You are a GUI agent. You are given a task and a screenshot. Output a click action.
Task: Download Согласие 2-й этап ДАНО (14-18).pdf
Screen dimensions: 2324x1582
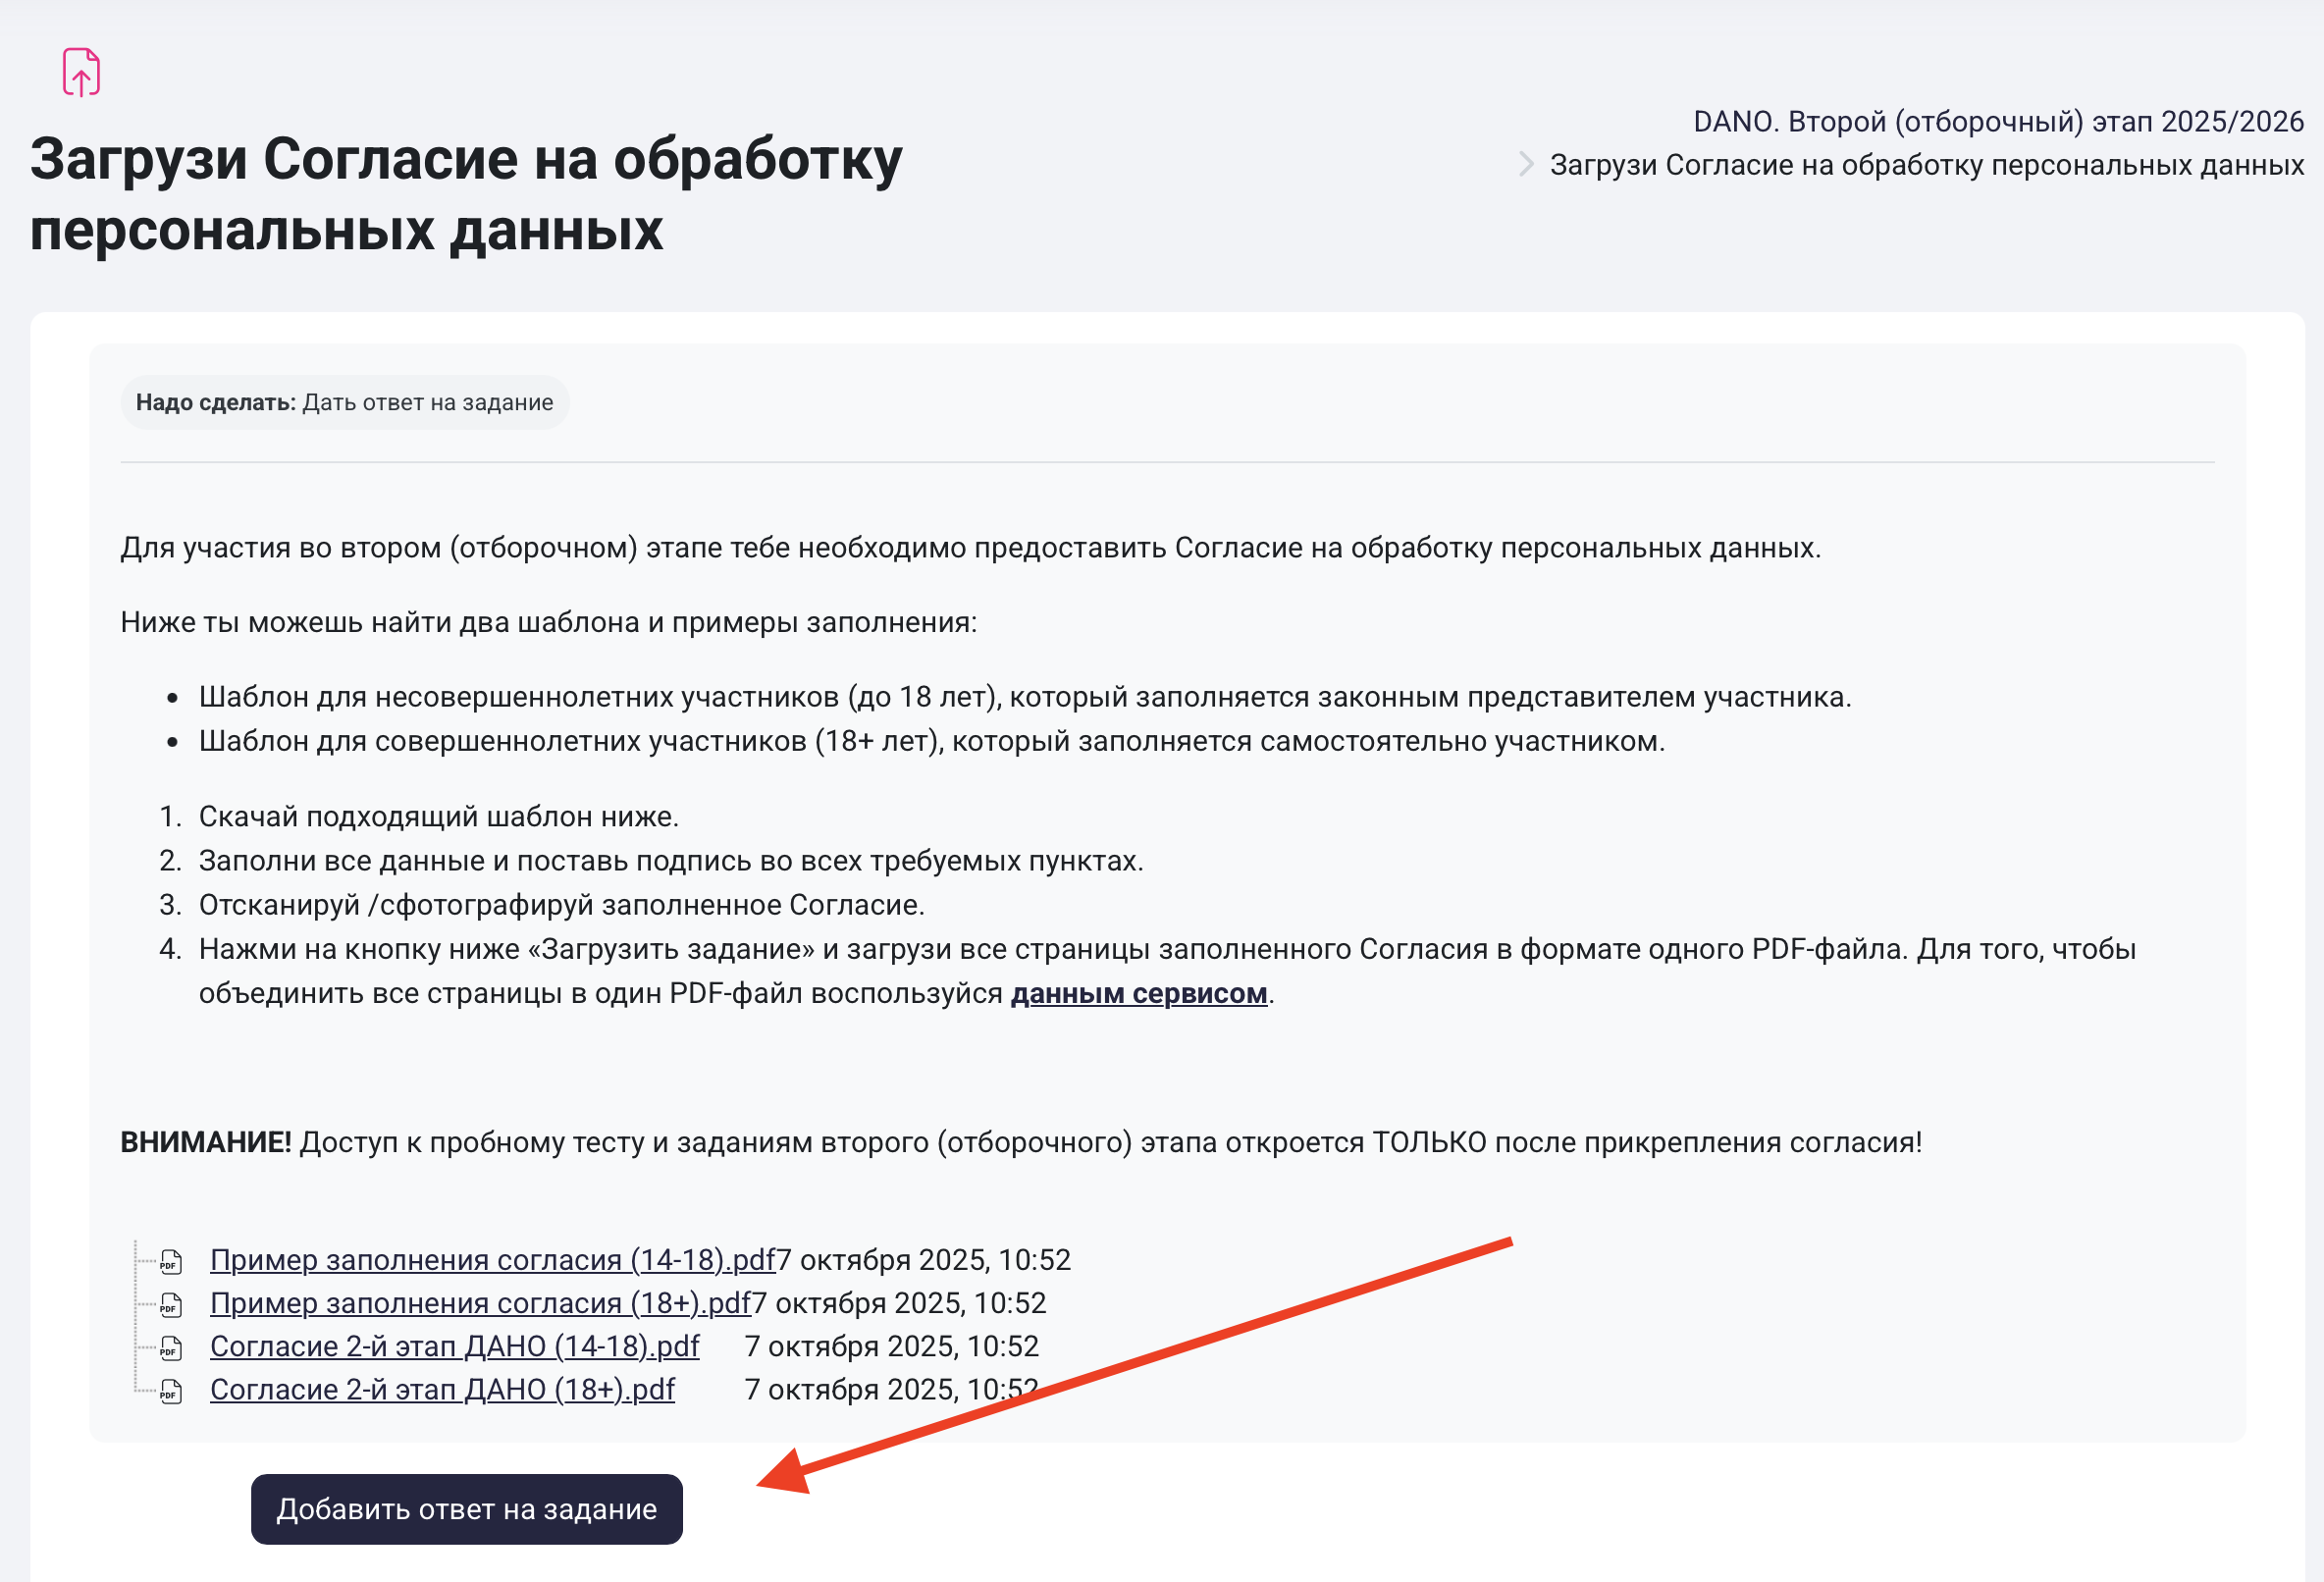pyautogui.click(x=454, y=1347)
